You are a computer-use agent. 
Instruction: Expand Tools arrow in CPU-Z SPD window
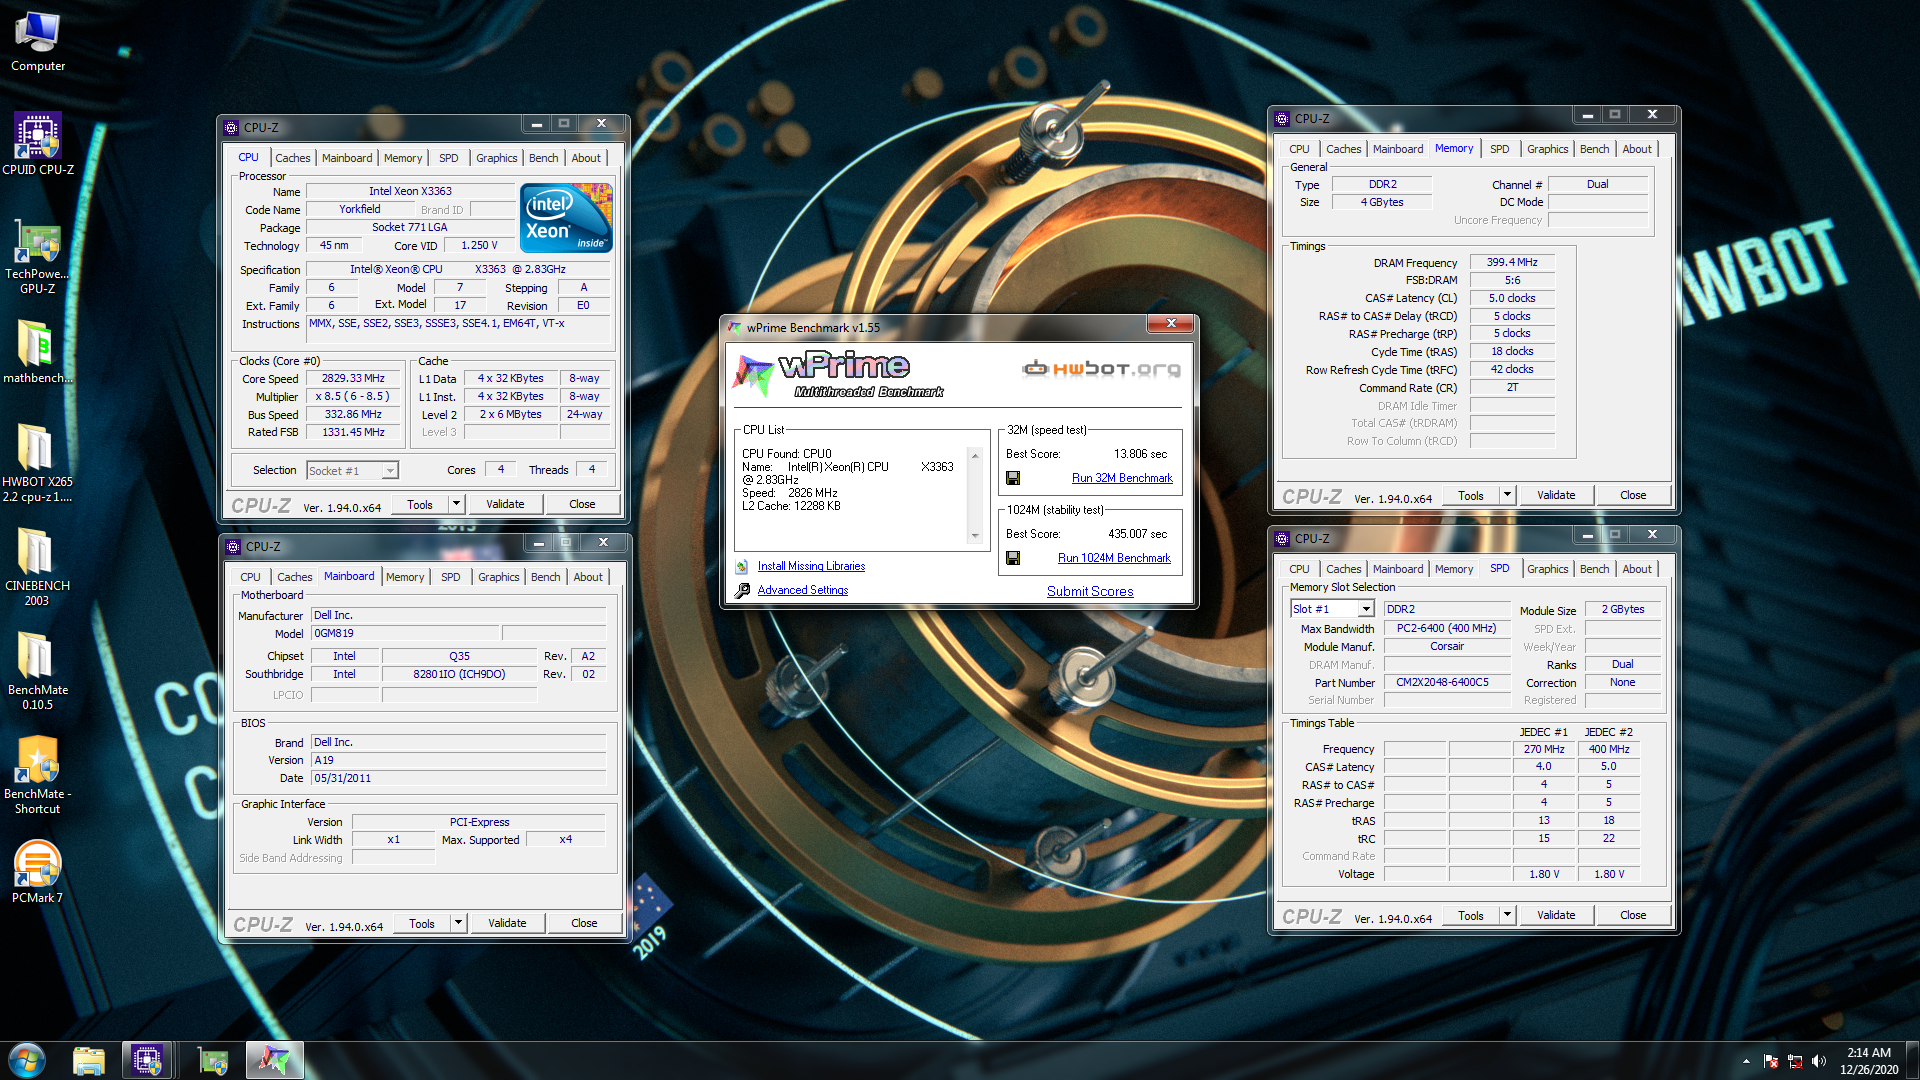point(1507,915)
